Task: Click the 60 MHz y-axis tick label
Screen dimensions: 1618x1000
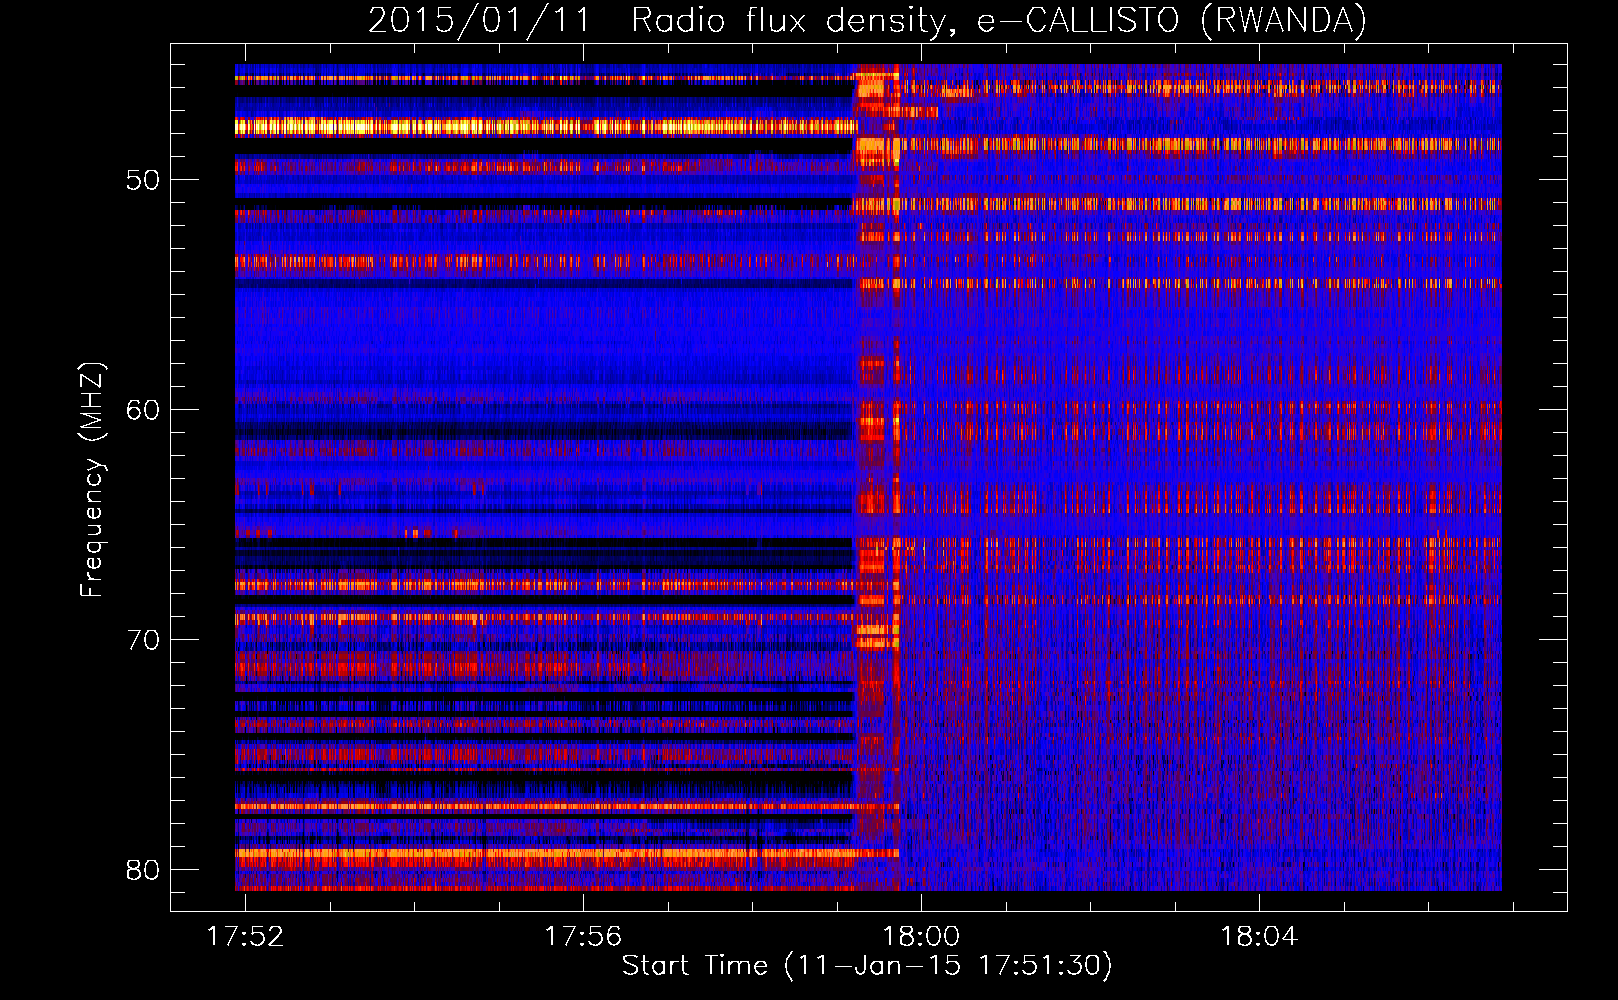Action: [x=142, y=410]
